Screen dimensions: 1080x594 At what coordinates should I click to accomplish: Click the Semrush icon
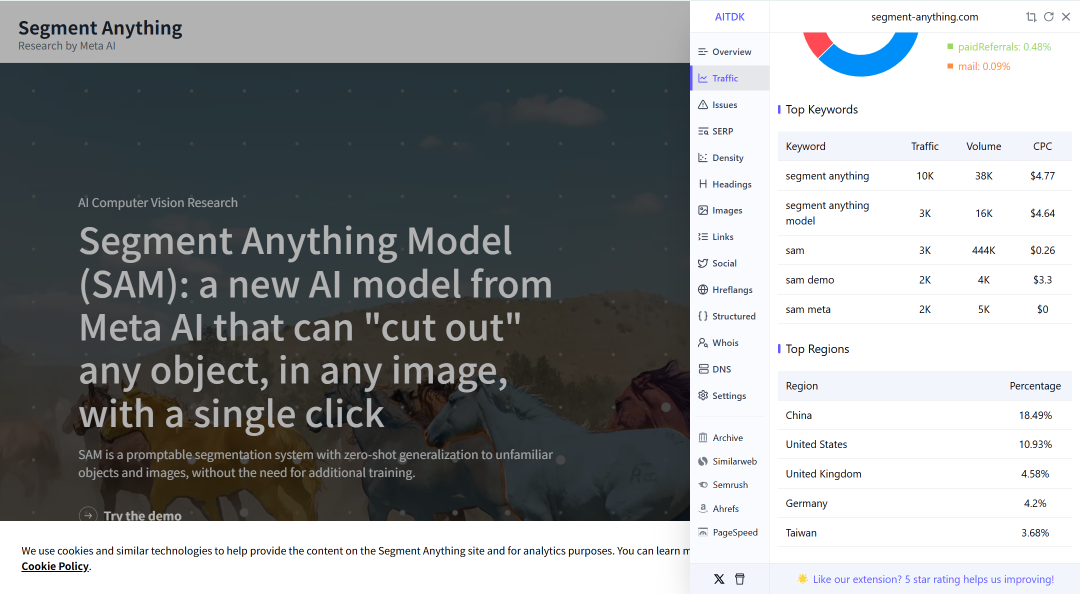click(x=703, y=485)
